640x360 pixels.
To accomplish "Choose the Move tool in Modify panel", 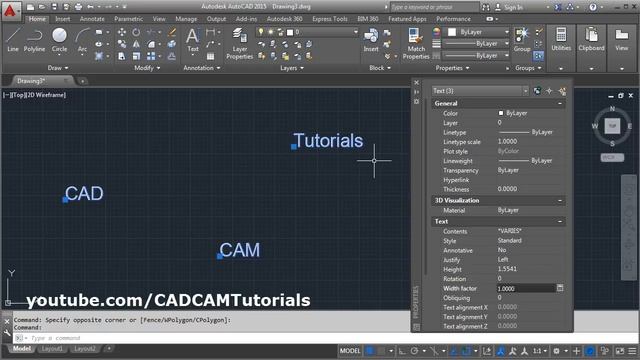I will (122, 32).
